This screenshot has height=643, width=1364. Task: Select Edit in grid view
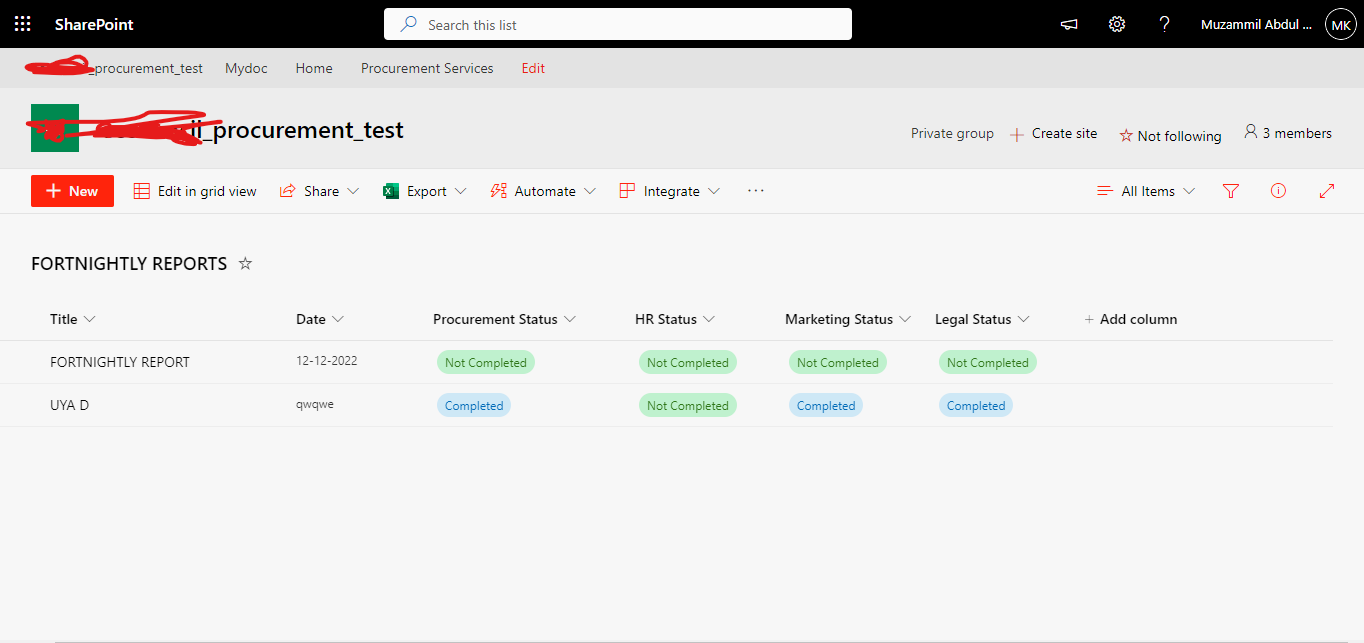(x=194, y=190)
